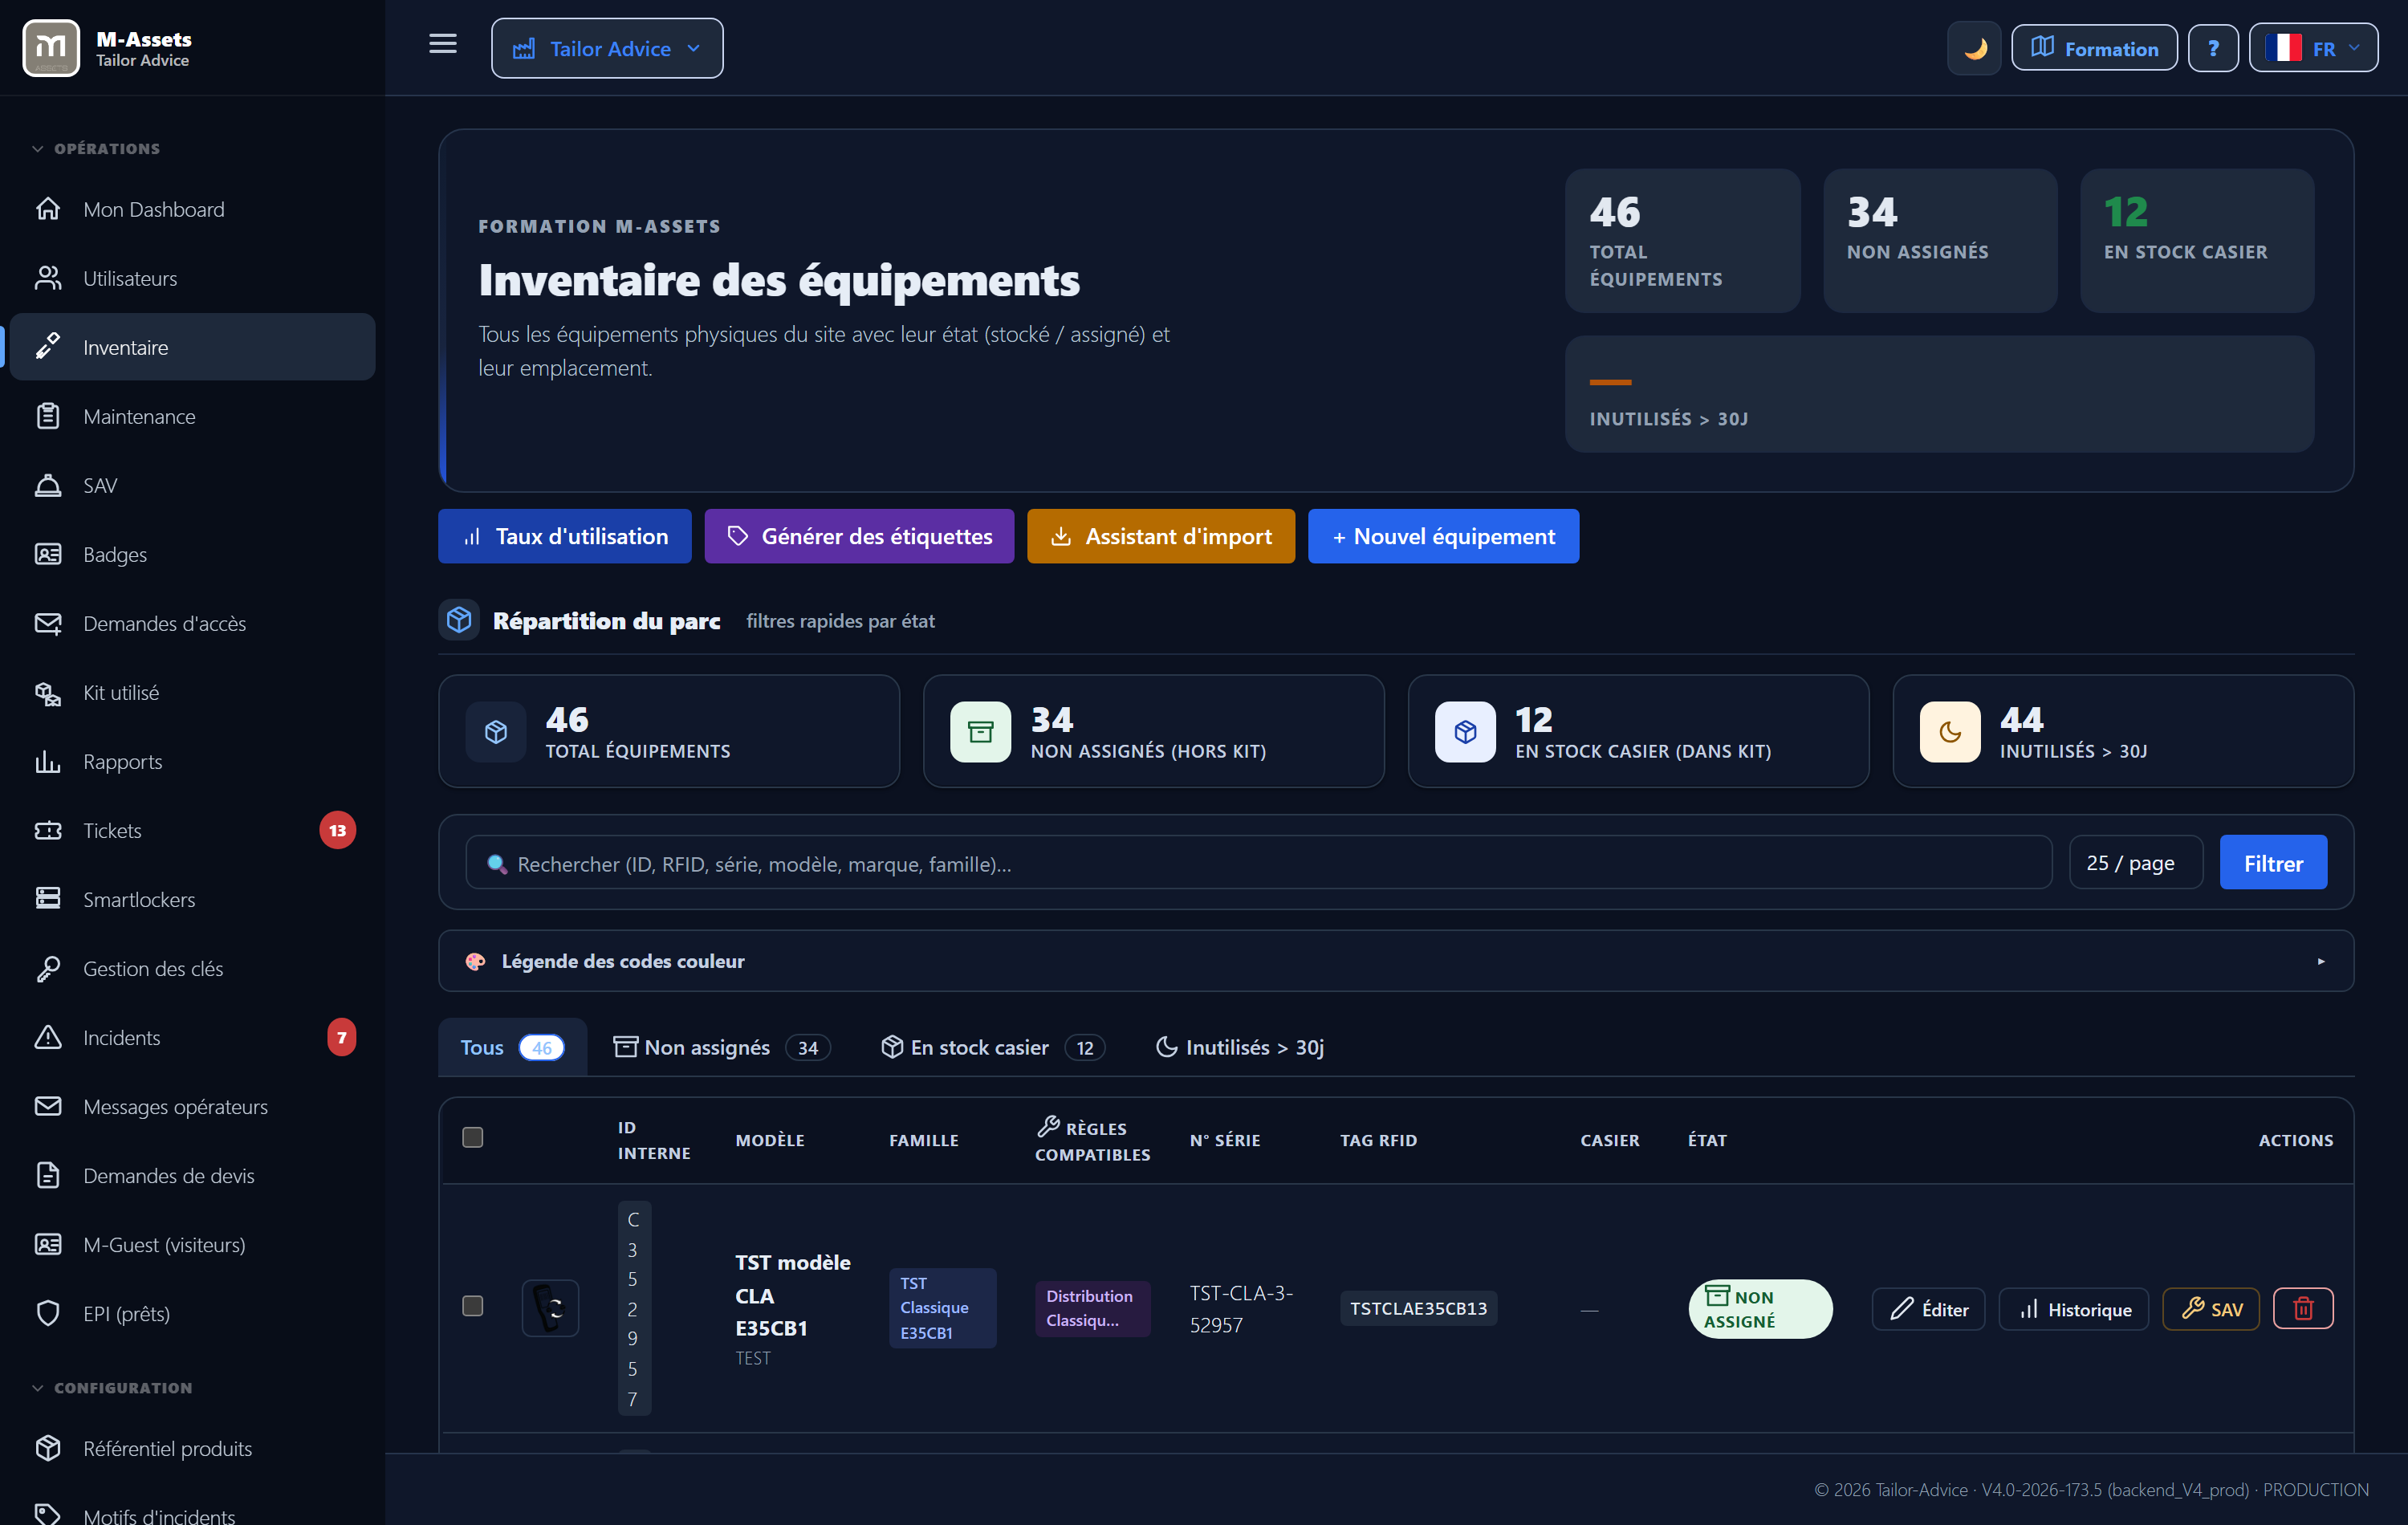Viewport: 2408px width, 1525px height.
Task: Collapse the Configuration sidebar section
Action: point(112,1387)
